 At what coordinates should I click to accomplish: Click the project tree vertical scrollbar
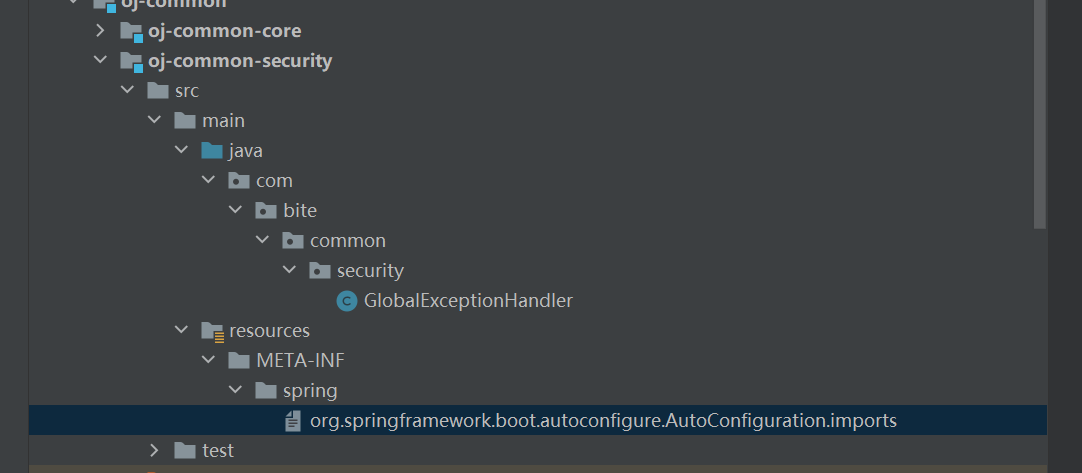point(1040,114)
